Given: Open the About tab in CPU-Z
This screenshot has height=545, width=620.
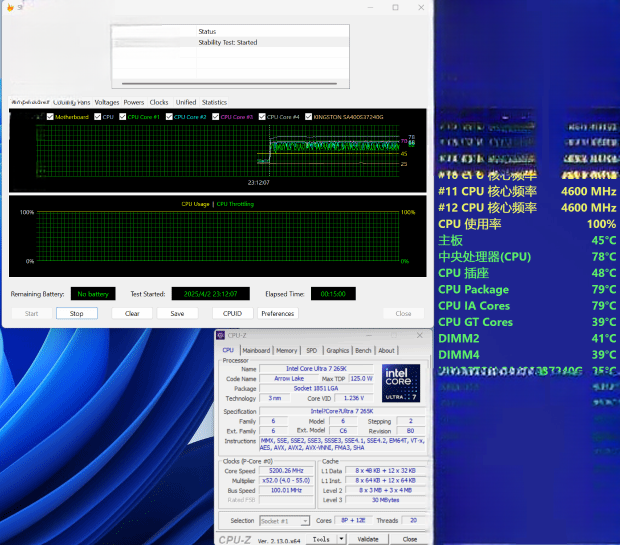Looking at the screenshot, I should pyautogui.click(x=386, y=350).
